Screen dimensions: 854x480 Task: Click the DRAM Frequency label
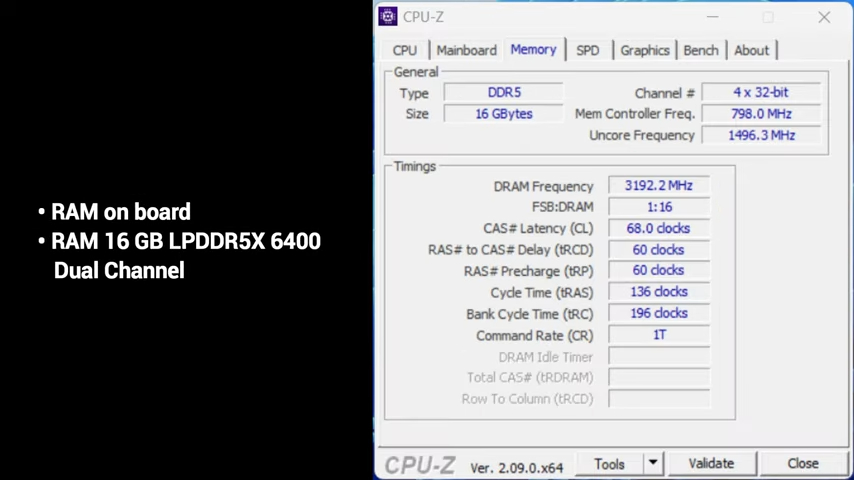tap(543, 186)
